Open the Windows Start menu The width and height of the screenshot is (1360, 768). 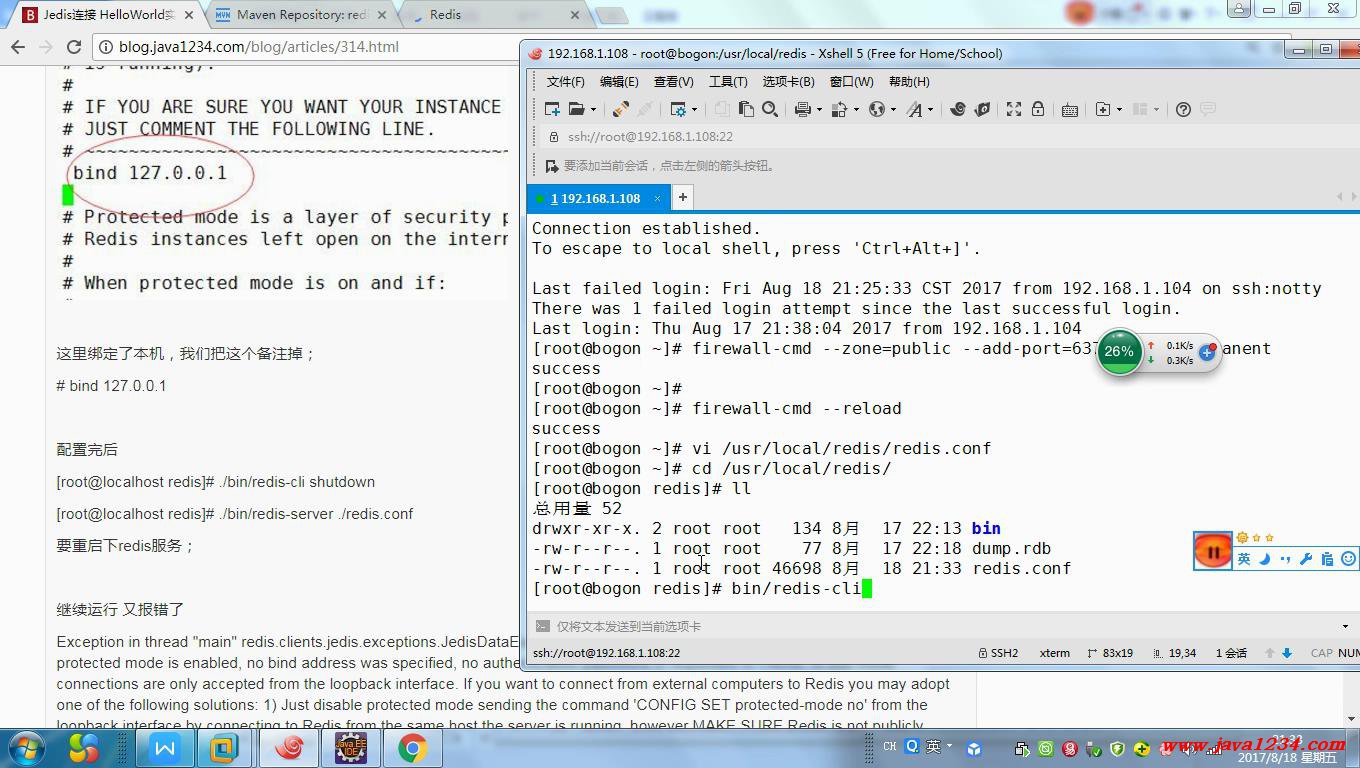(25, 747)
